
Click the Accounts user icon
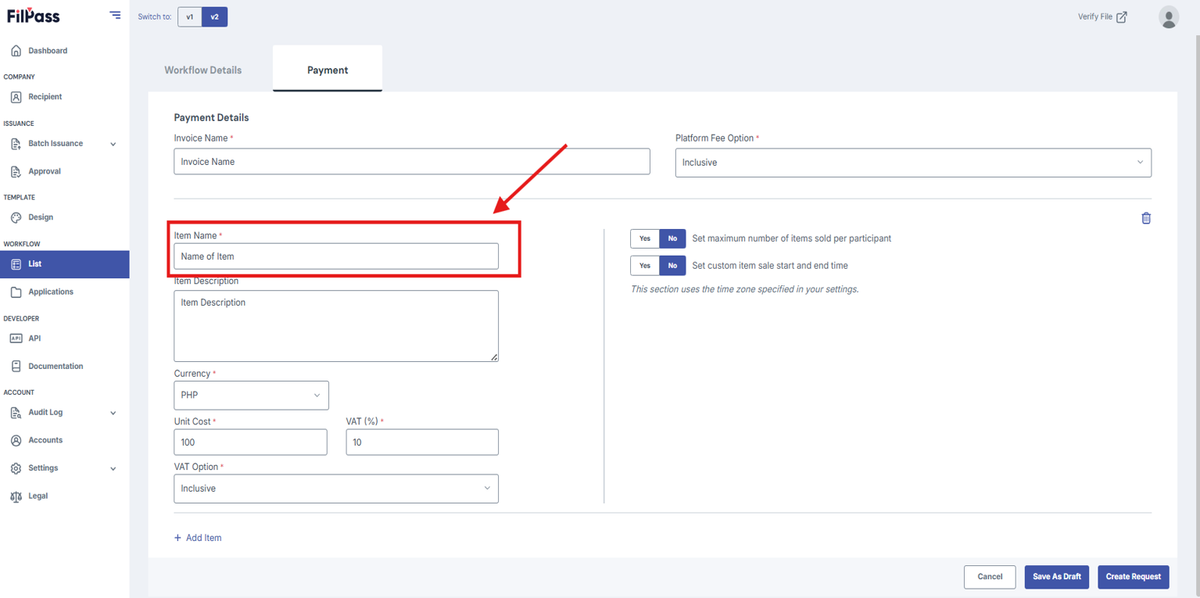coord(16,440)
